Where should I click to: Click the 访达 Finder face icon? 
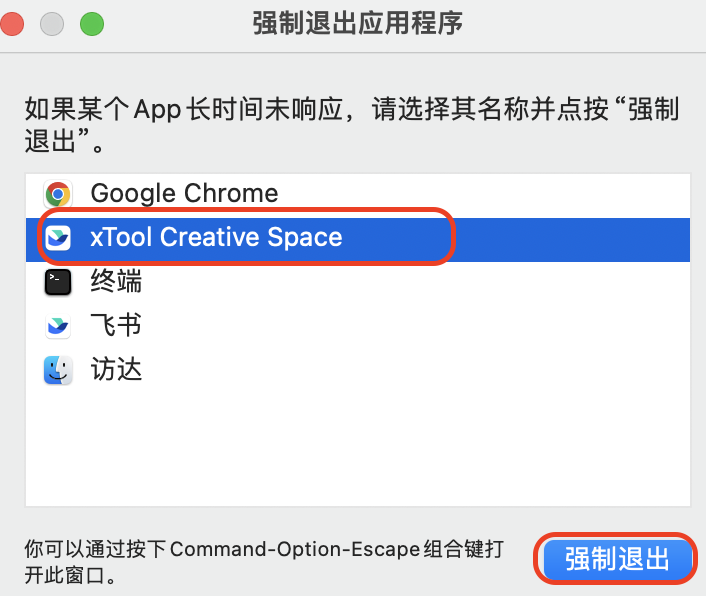[58, 370]
